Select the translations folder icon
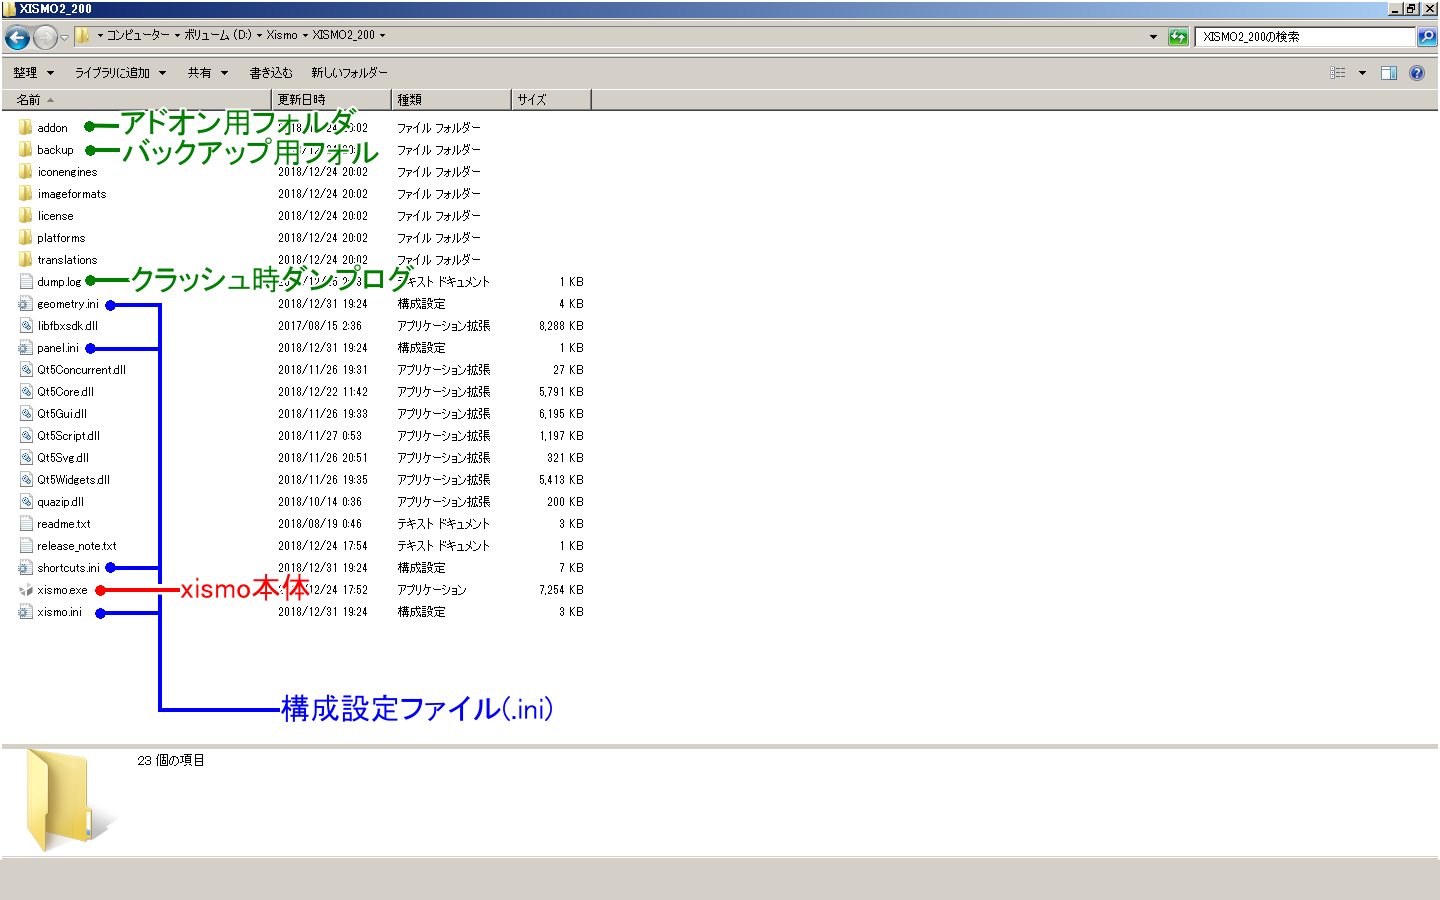This screenshot has width=1440, height=900. click(25, 260)
